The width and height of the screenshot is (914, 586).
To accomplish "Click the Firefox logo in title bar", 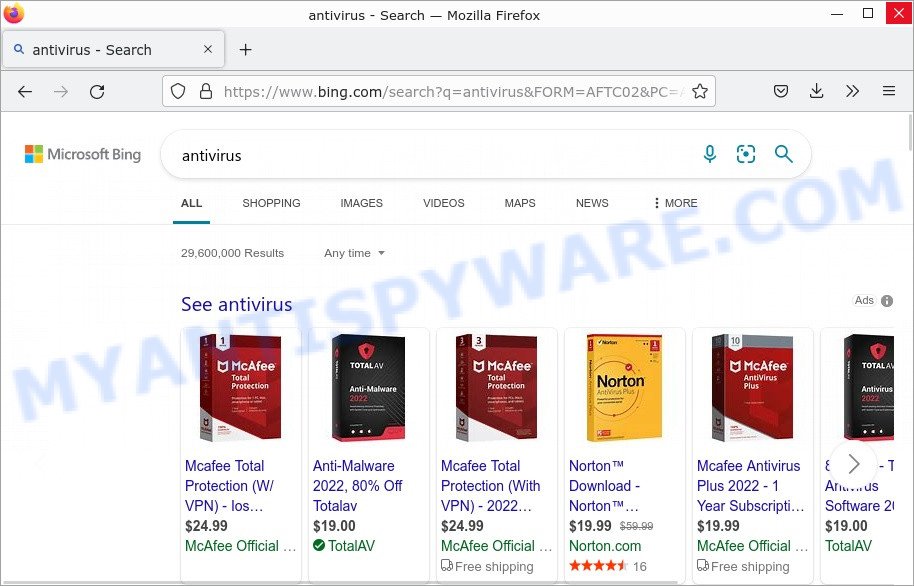I will point(14,14).
